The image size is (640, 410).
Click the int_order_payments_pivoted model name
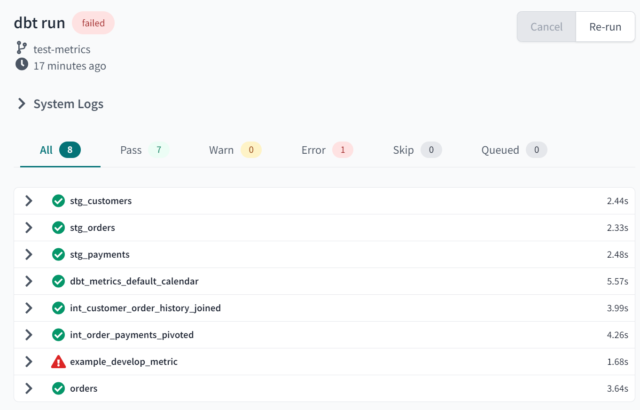point(131,335)
